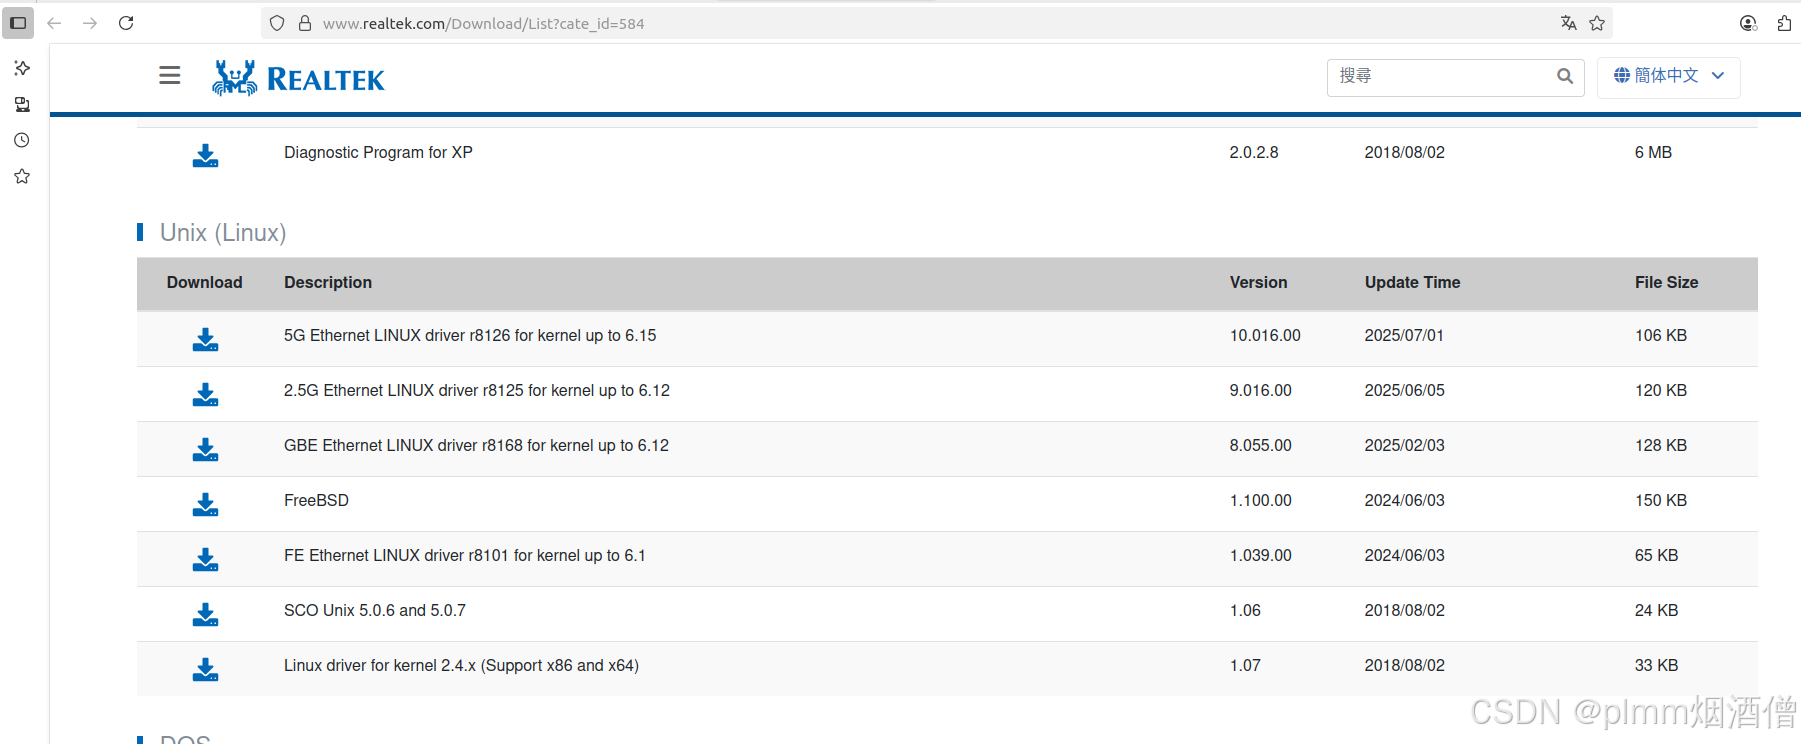The height and width of the screenshot is (744, 1801).
Task: Open the extensions icon
Action: [x=1784, y=23]
